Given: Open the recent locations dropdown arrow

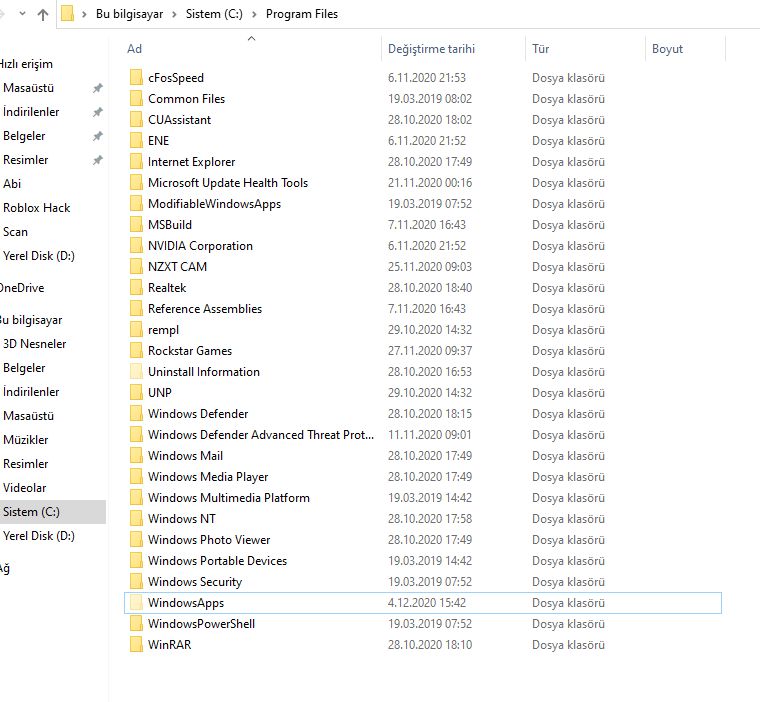Looking at the screenshot, I should pos(22,14).
